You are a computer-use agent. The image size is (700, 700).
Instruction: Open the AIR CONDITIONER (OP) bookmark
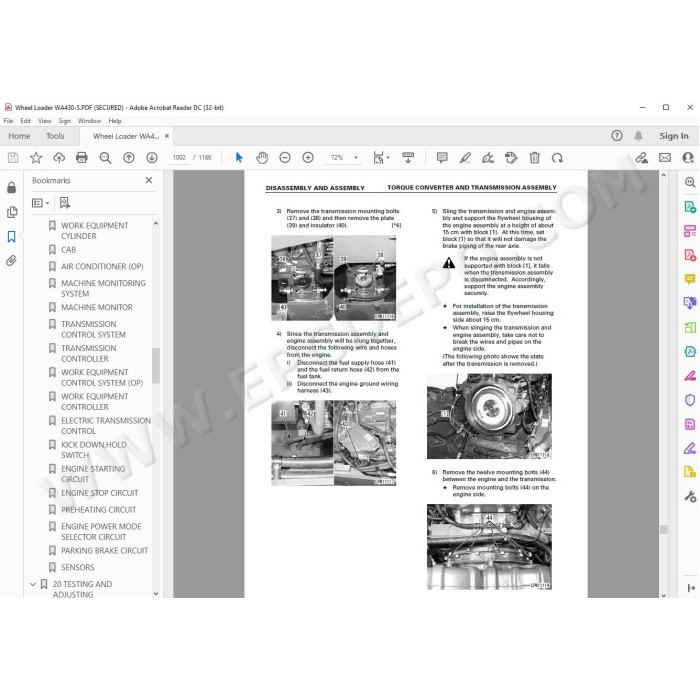coord(102,267)
